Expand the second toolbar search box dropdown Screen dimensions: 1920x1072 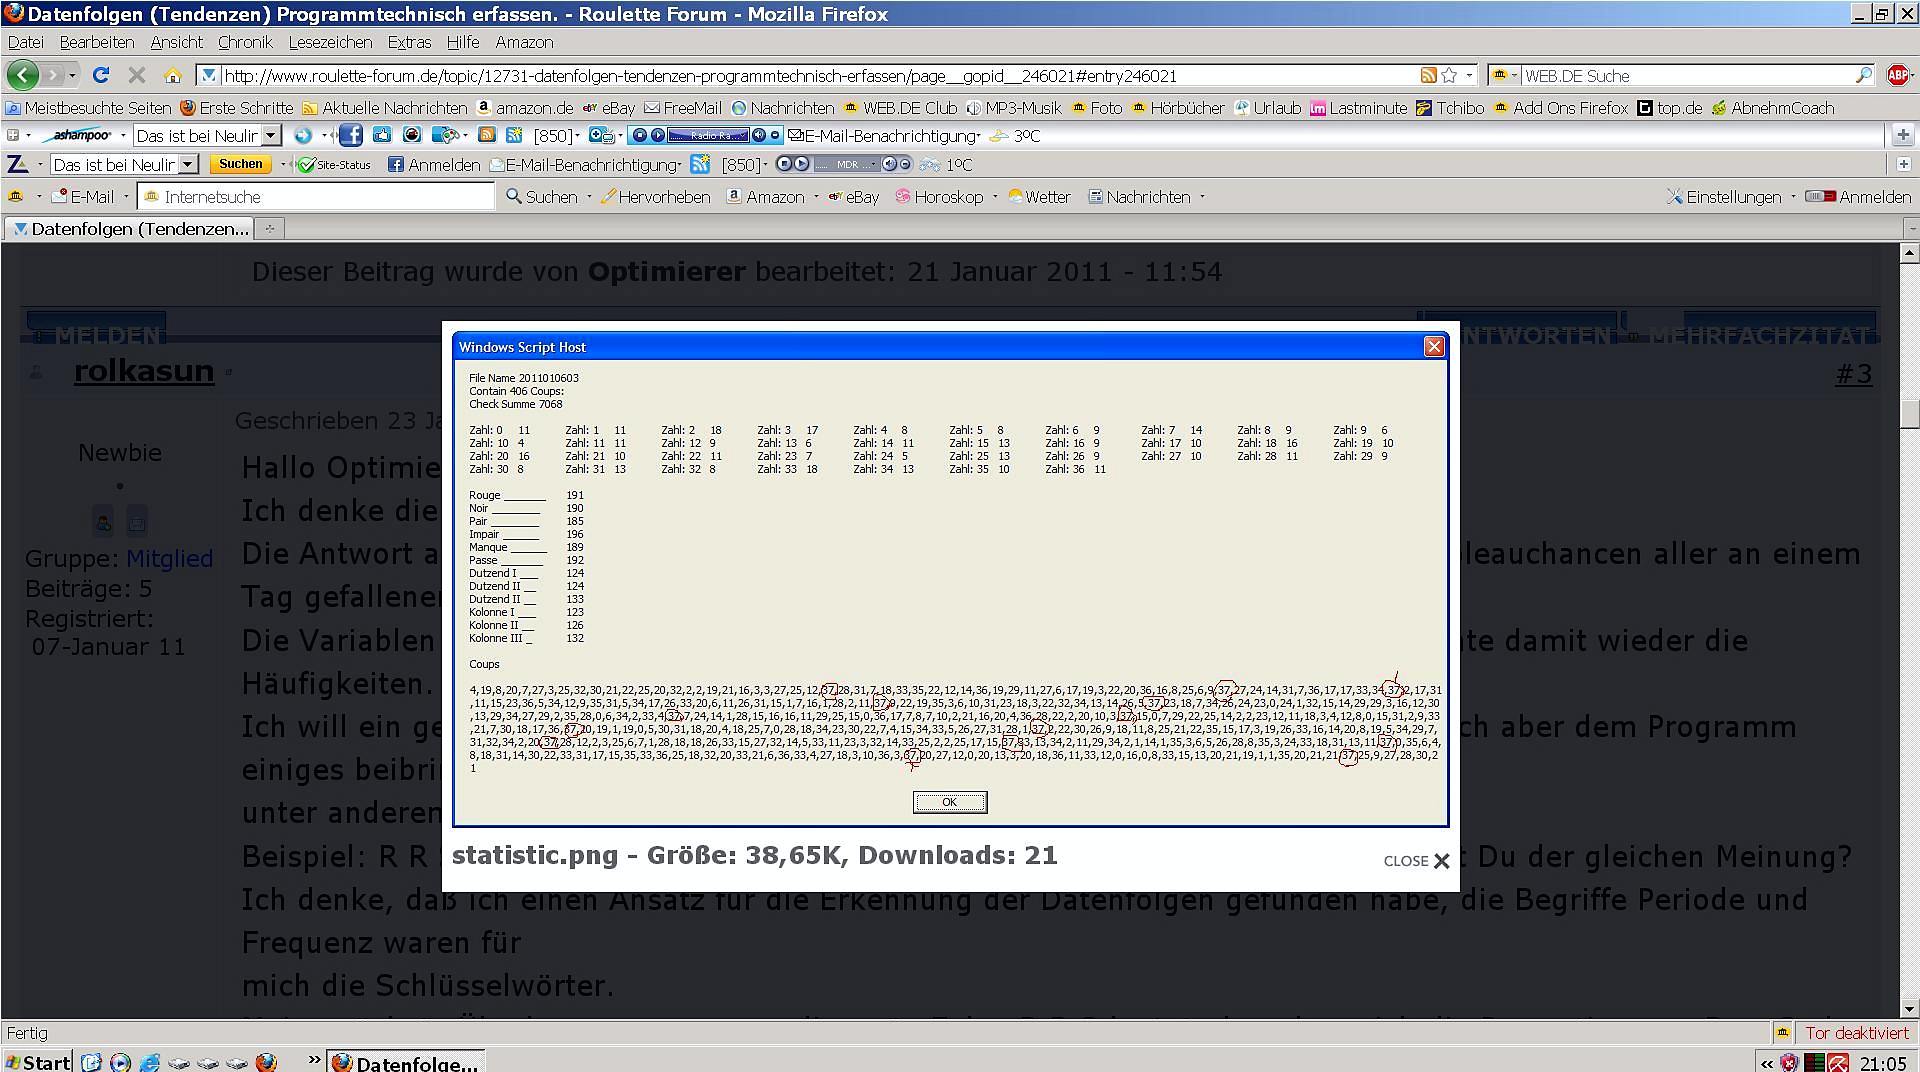187,164
